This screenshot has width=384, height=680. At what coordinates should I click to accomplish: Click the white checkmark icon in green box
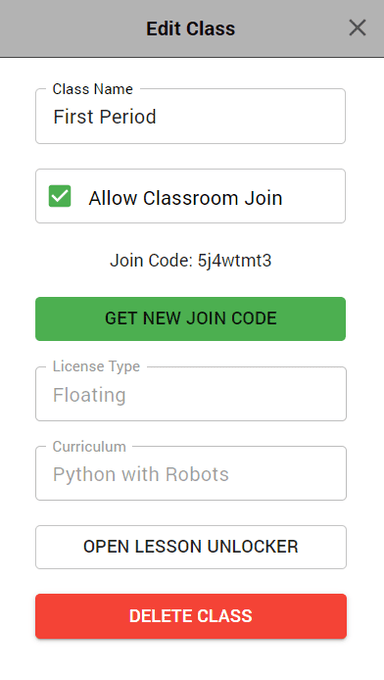60,196
